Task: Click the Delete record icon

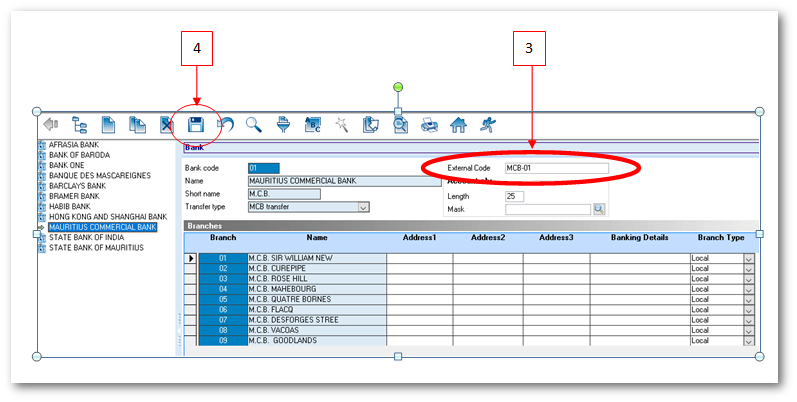Action: pyautogui.click(x=167, y=125)
